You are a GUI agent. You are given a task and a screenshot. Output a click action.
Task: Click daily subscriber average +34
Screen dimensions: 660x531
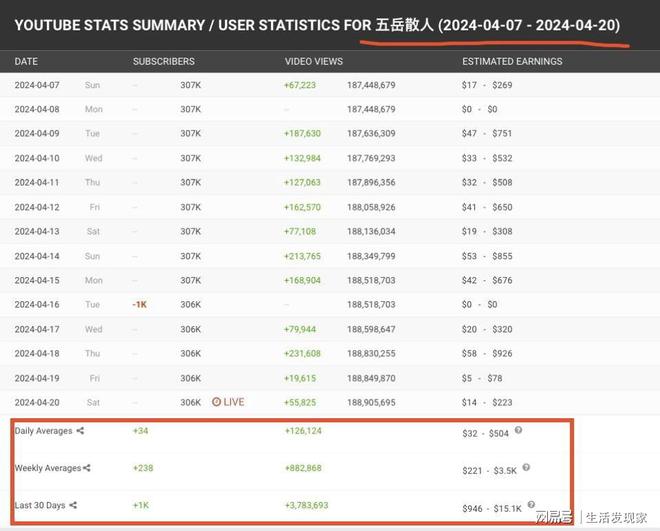click(141, 430)
